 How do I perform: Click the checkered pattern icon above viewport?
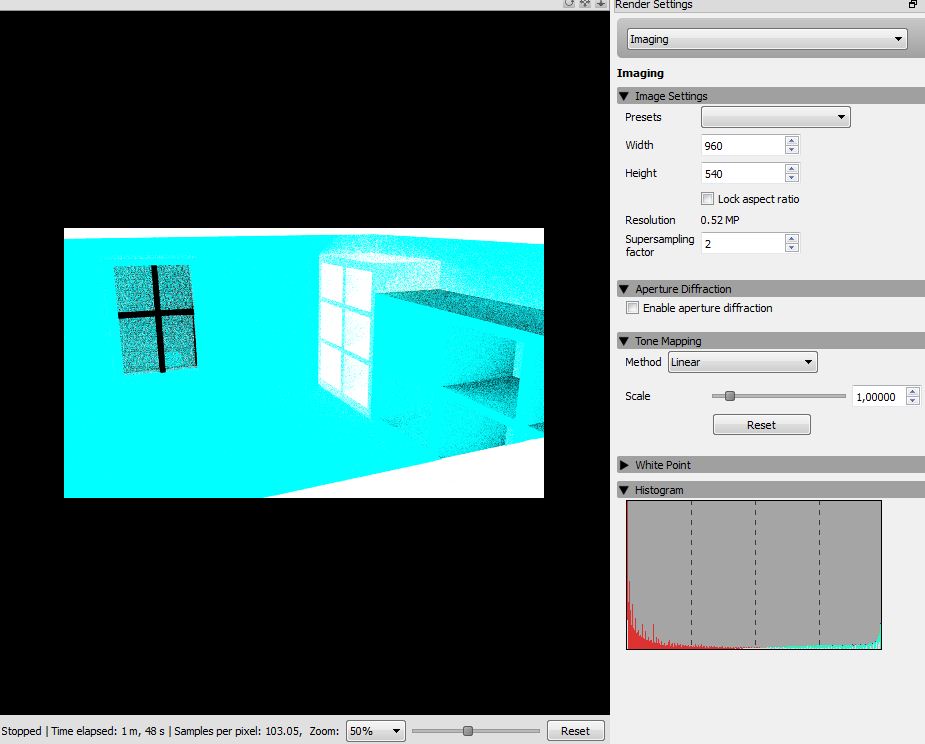585,4
